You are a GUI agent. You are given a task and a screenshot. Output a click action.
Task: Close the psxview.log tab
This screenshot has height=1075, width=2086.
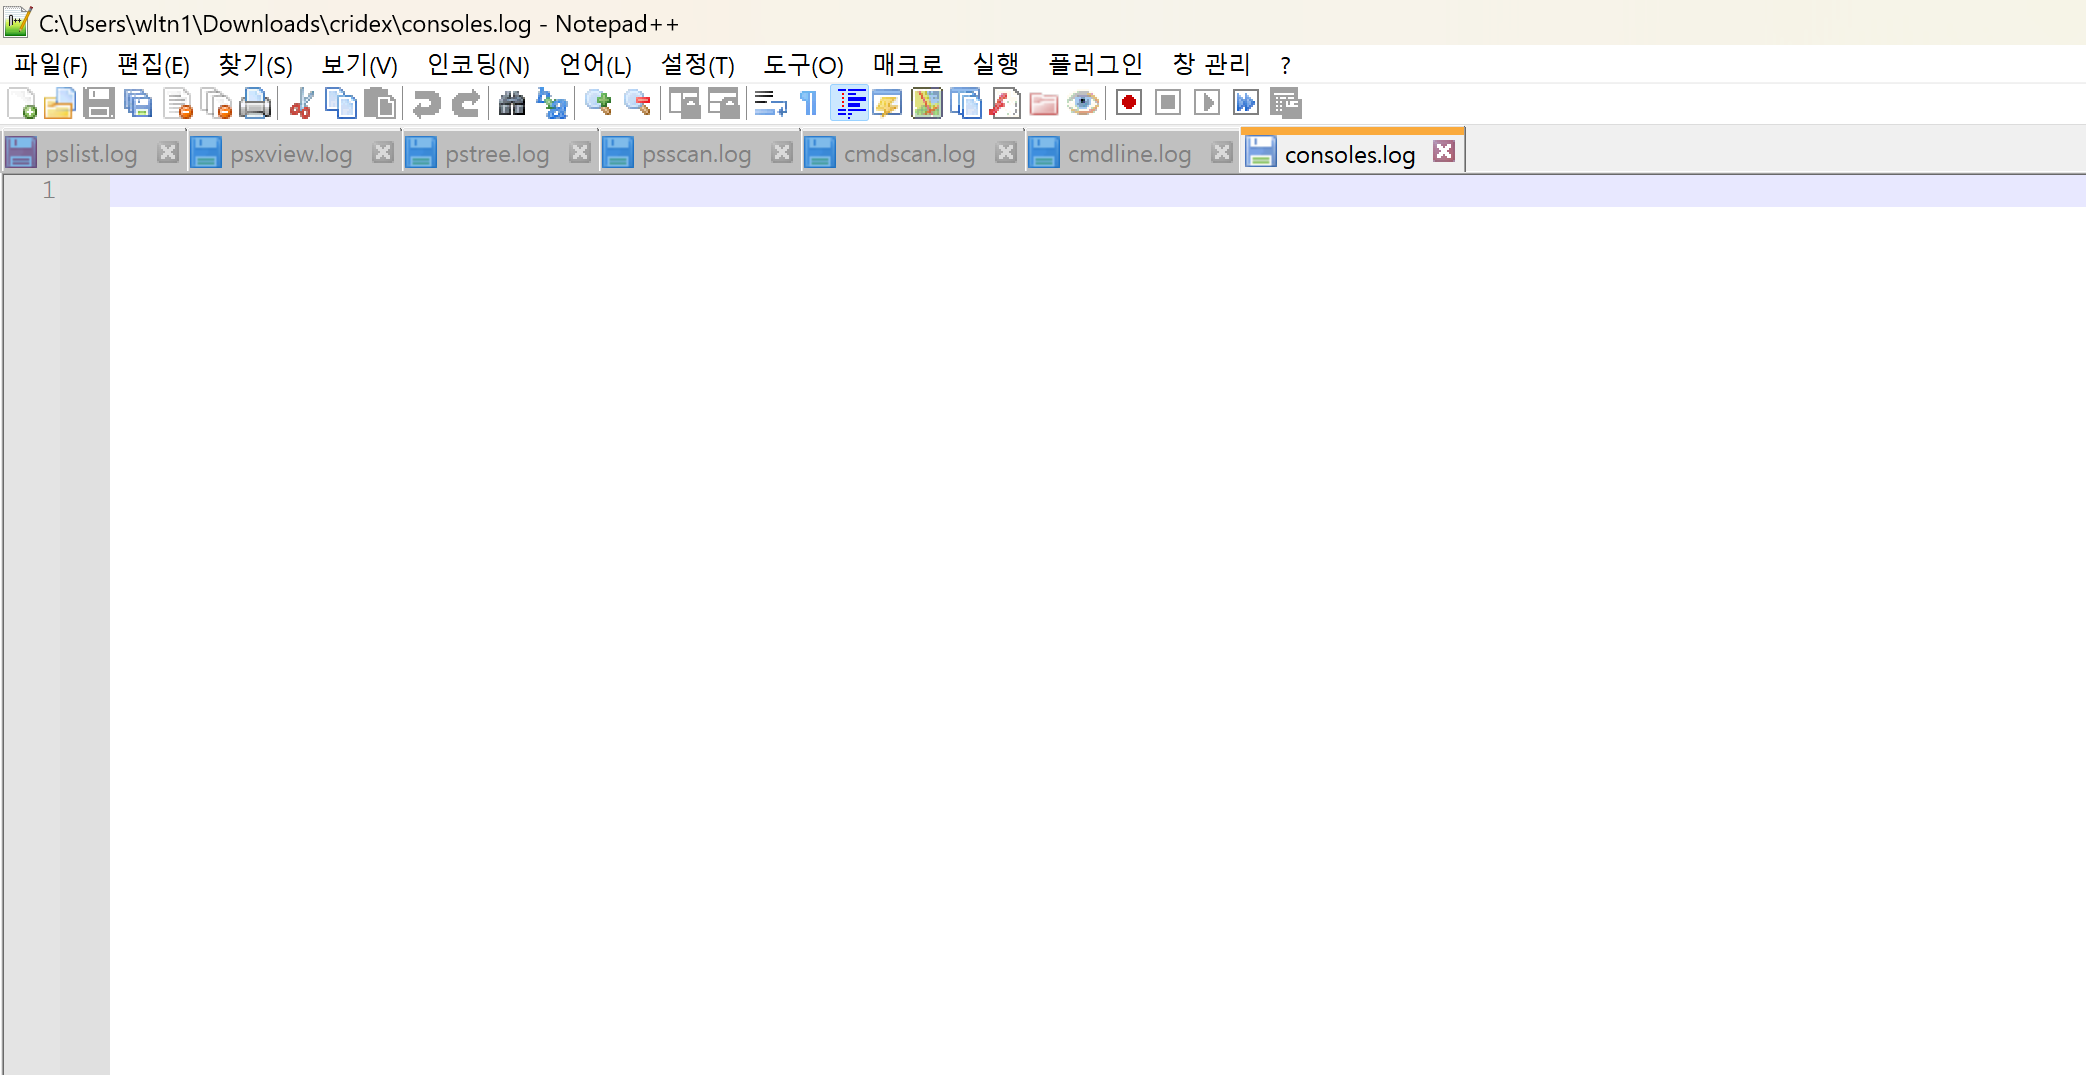click(383, 152)
